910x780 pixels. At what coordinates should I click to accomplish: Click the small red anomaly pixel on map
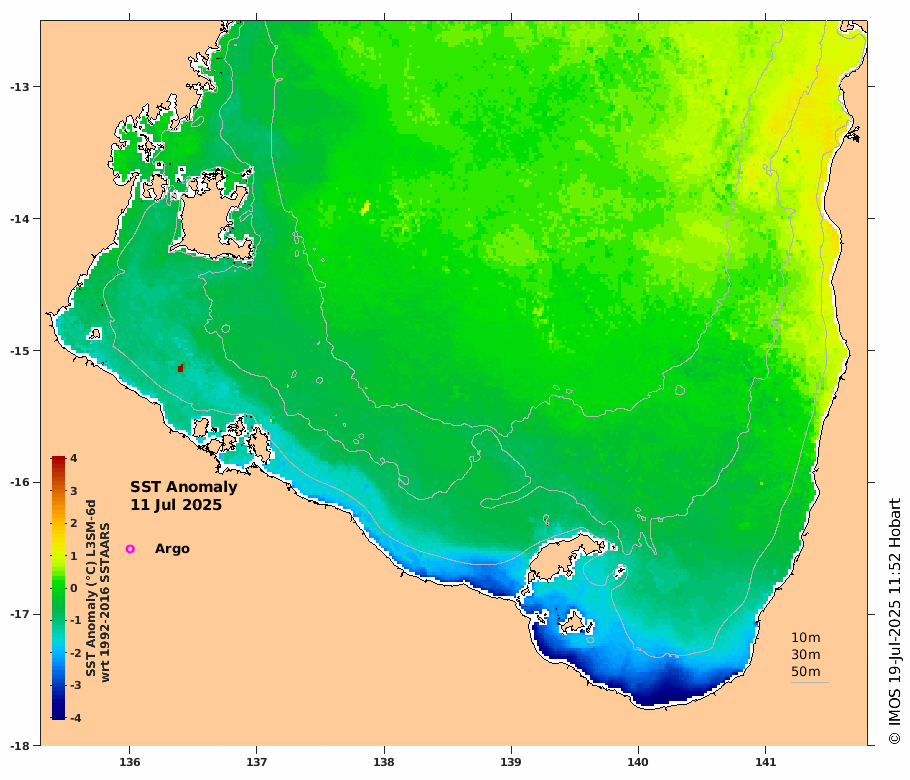pyautogui.click(x=180, y=368)
